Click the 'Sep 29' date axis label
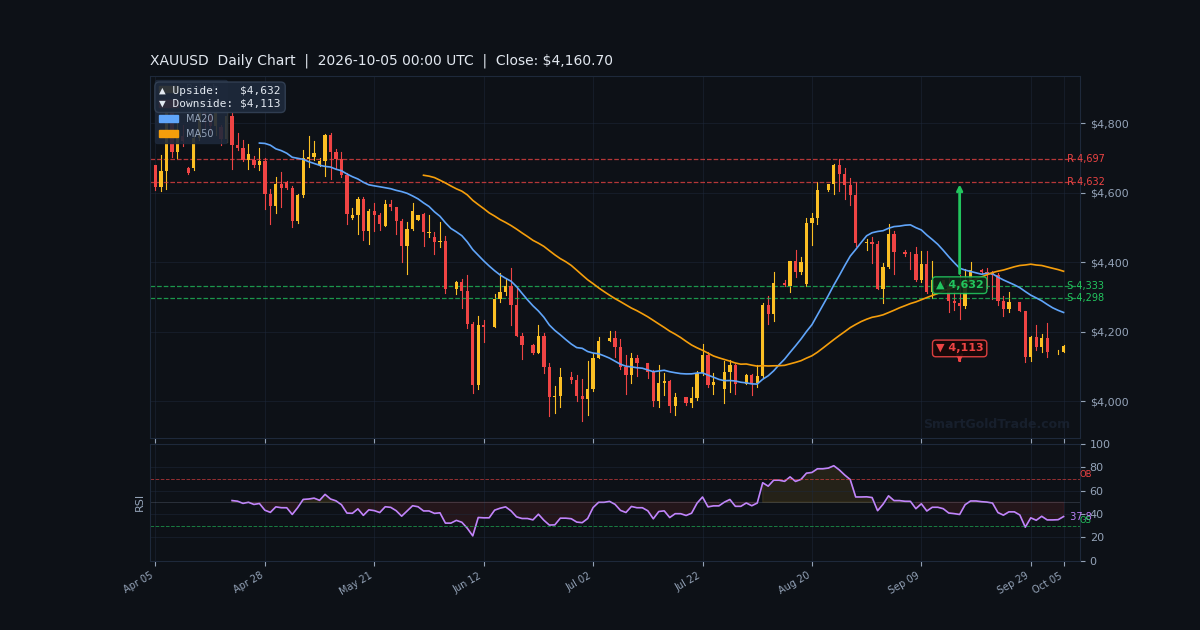The width and height of the screenshot is (1200, 630). (x=1014, y=582)
